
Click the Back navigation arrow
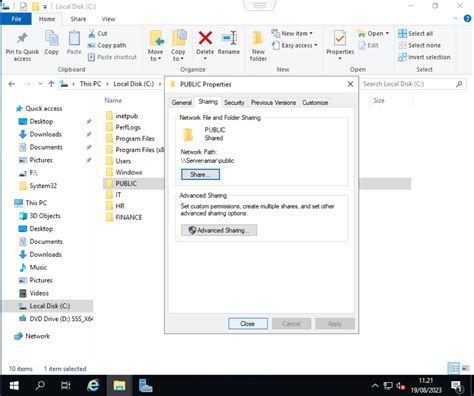12,84
